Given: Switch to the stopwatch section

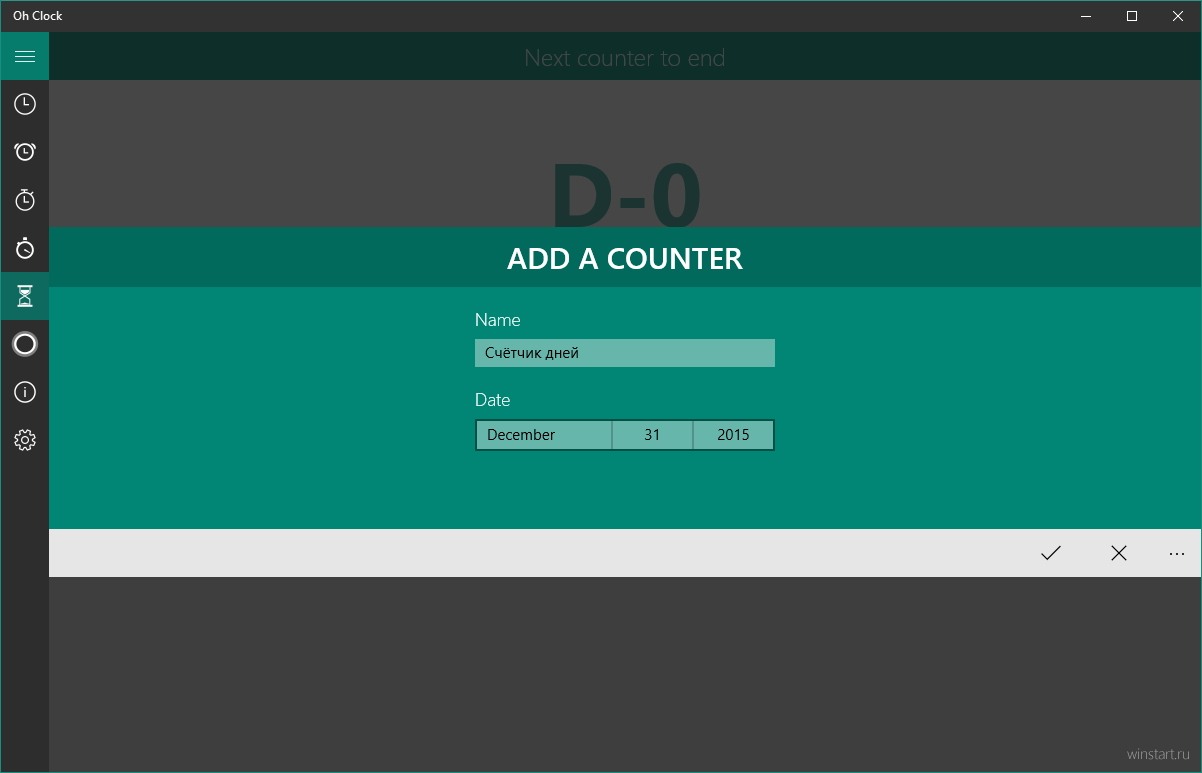Looking at the screenshot, I should coord(25,200).
